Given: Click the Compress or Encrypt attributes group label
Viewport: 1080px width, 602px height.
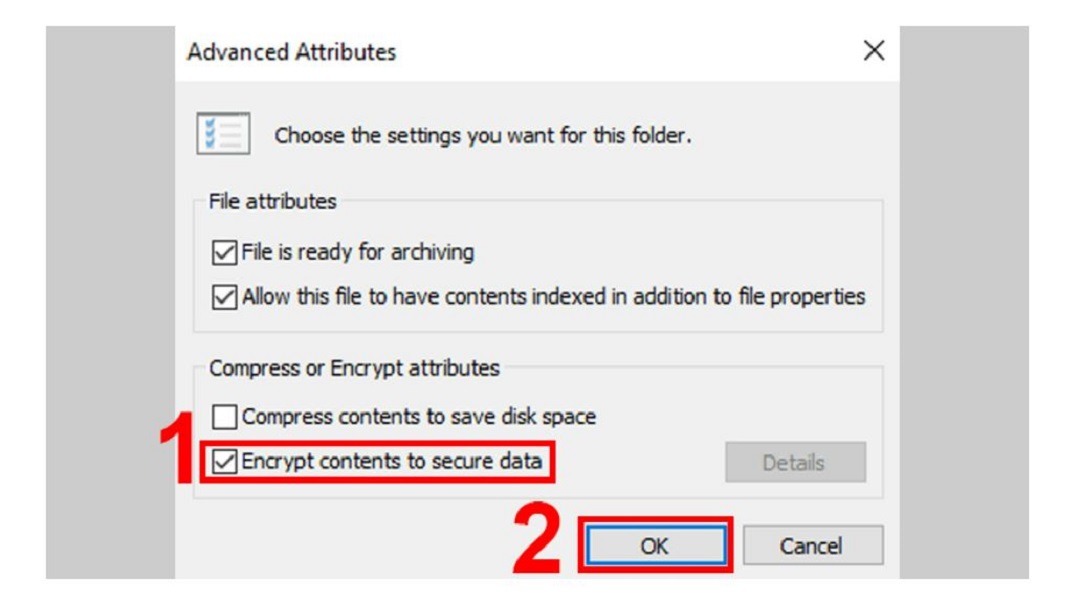Looking at the screenshot, I should pos(354,368).
